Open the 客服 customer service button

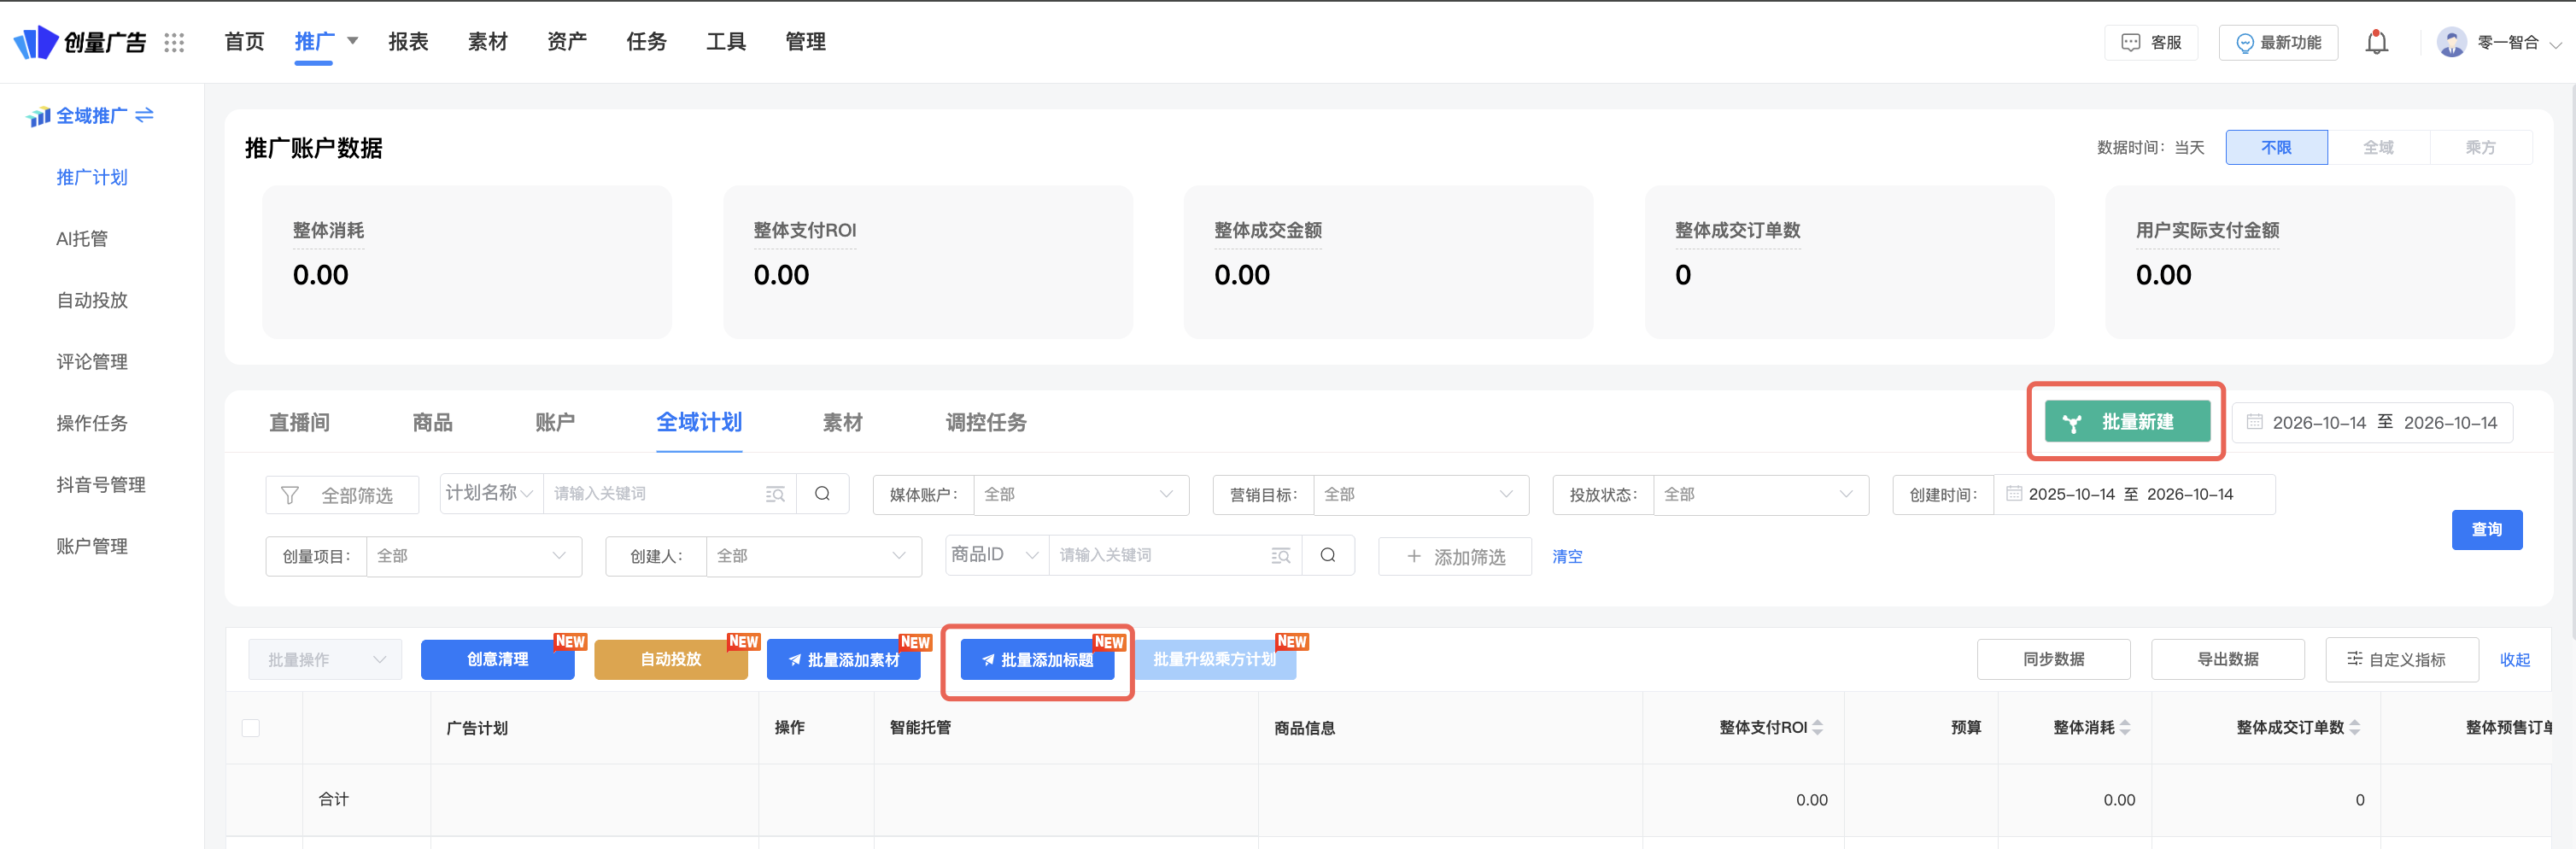click(x=2151, y=42)
